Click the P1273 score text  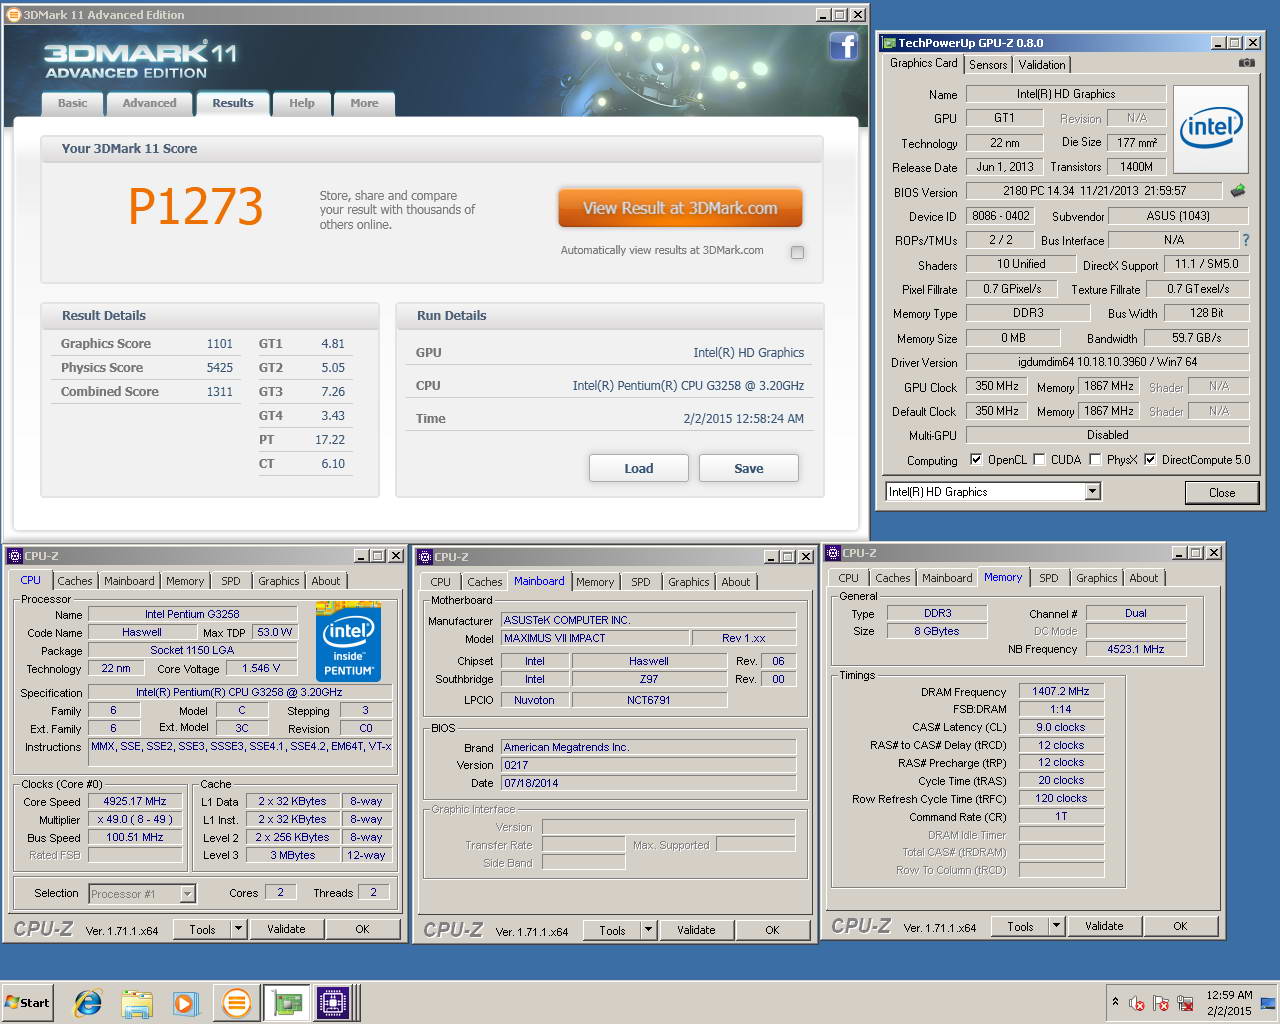pos(196,207)
